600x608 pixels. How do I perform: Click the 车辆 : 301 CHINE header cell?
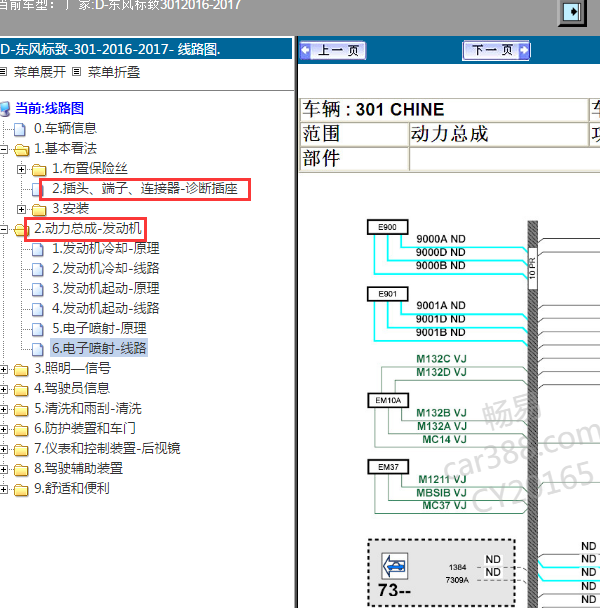click(x=444, y=110)
